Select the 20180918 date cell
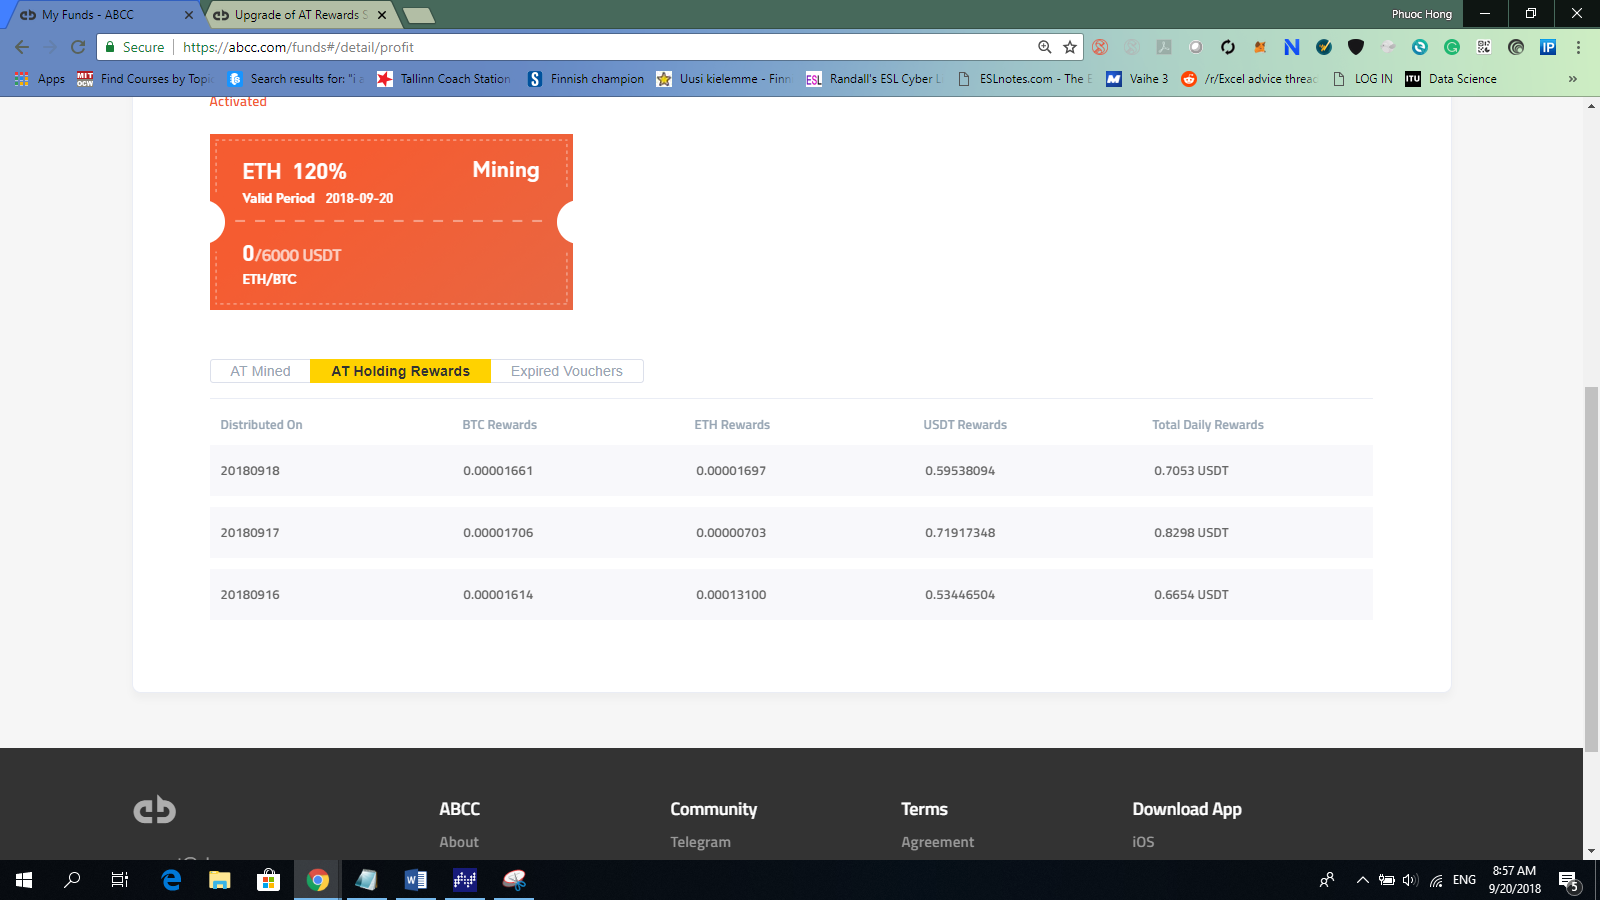The image size is (1600, 900). point(250,471)
